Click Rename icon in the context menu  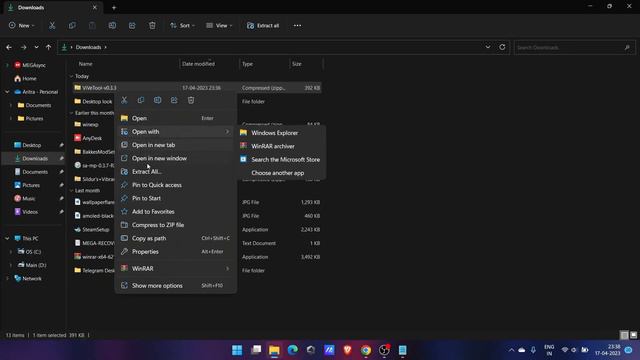click(x=158, y=100)
